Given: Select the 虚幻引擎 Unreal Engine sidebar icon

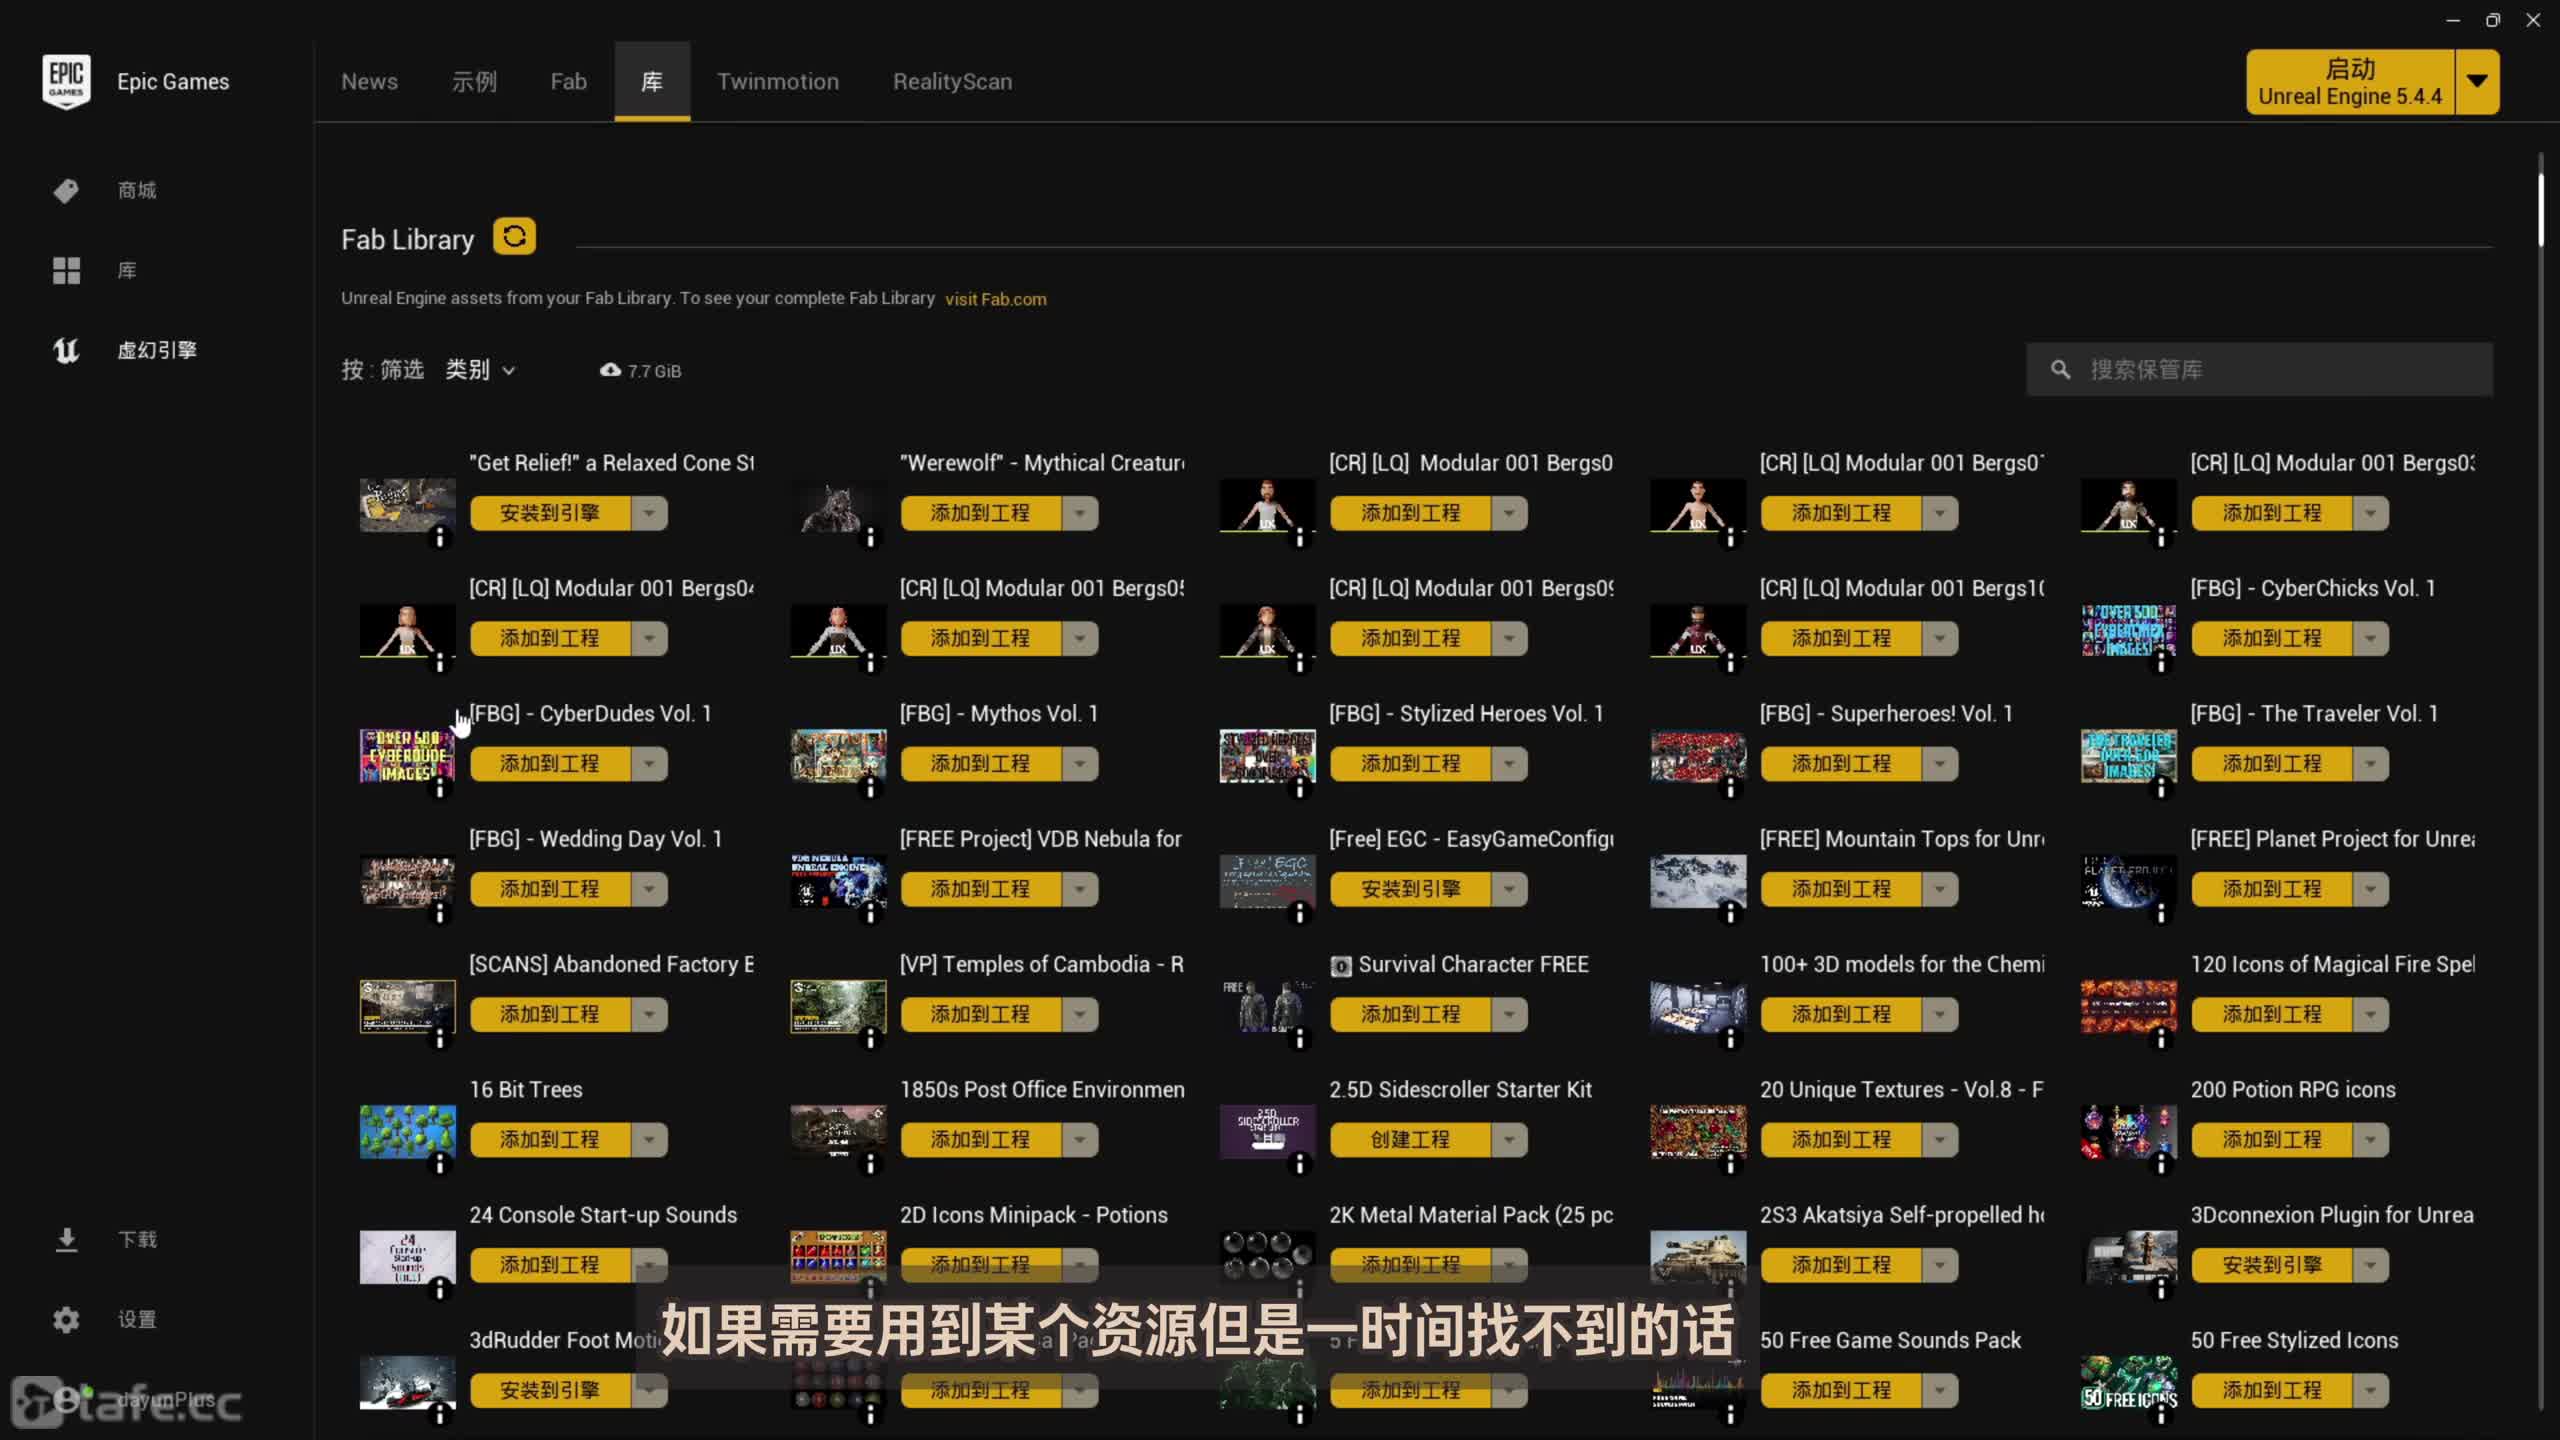Looking at the screenshot, I should (66, 350).
